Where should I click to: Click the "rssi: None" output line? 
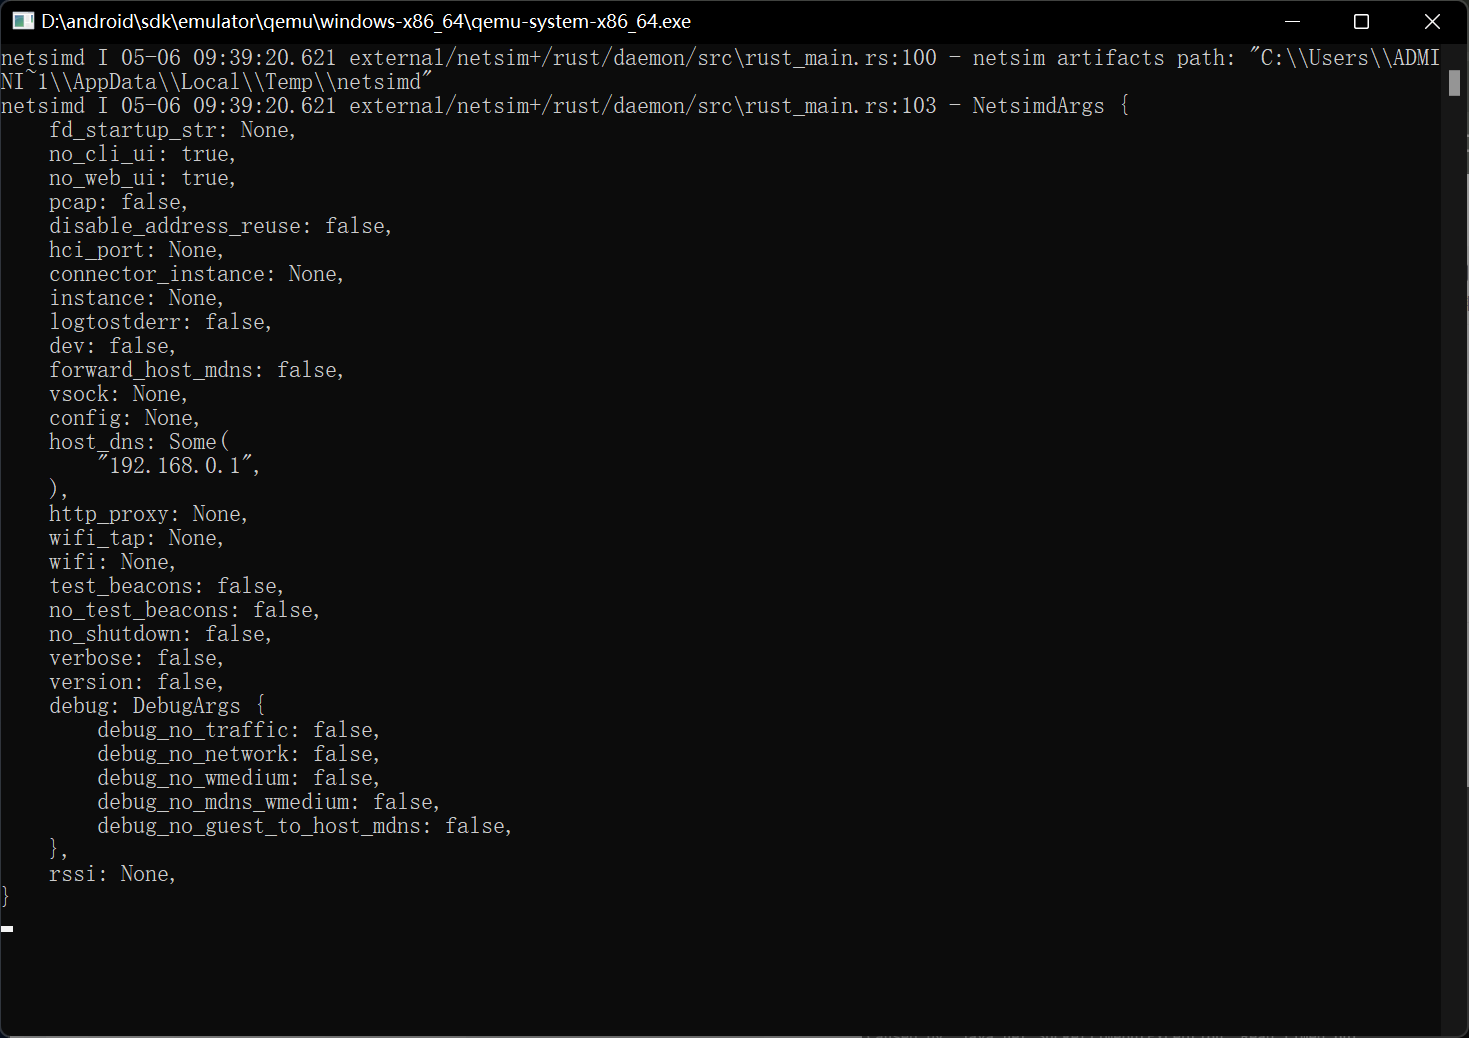112,874
